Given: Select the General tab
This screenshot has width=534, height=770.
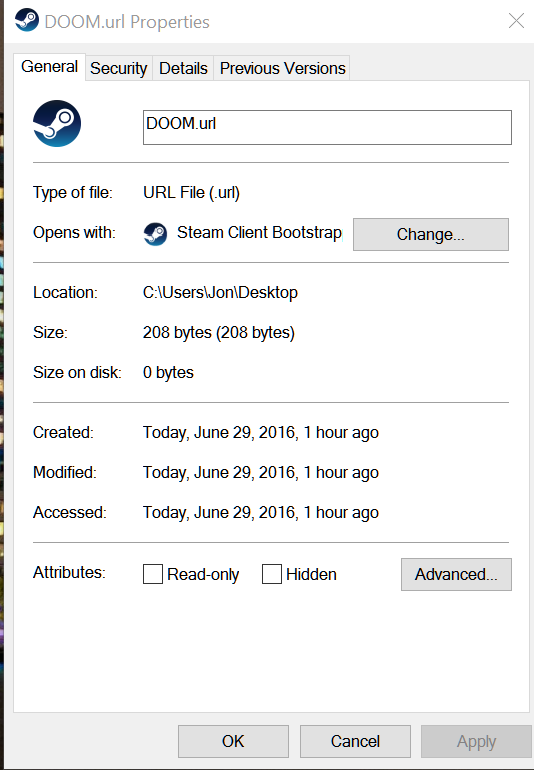Looking at the screenshot, I should click(50, 67).
